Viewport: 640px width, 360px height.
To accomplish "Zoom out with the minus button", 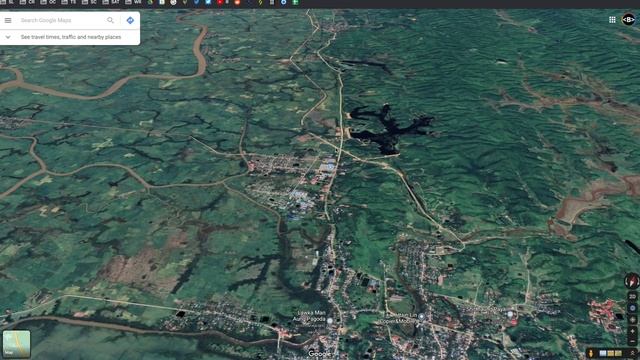I will tap(632, 341).
